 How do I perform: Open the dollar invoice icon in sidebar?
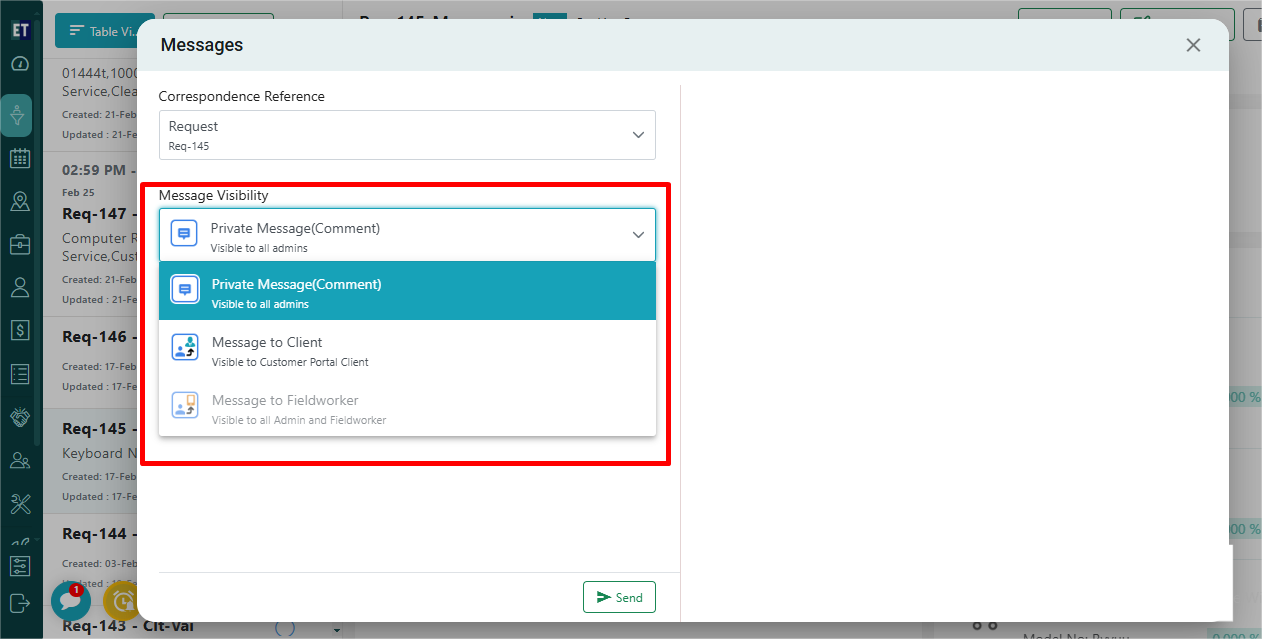[20, 330]
